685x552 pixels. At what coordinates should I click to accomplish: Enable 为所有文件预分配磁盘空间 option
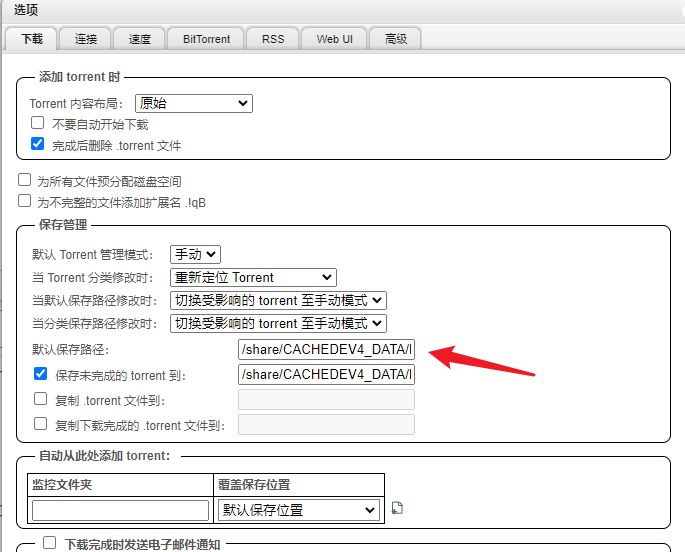(x=25, y=181)
